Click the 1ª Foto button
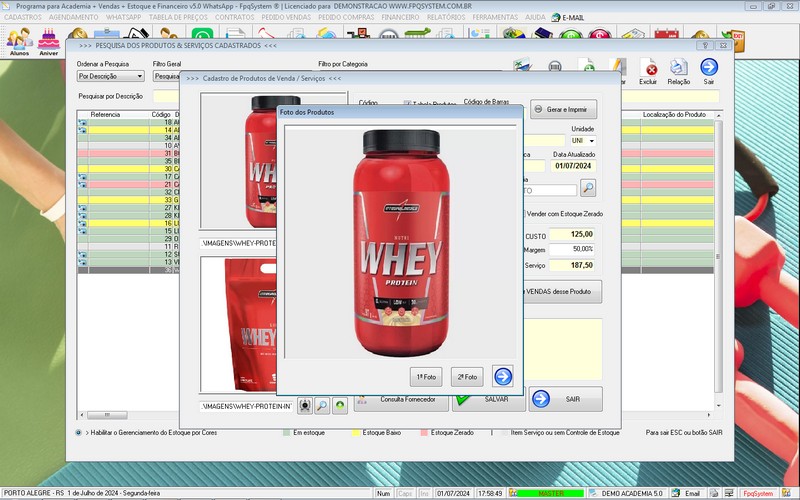This screenshot has height=500, width=800. coord(426,377)
